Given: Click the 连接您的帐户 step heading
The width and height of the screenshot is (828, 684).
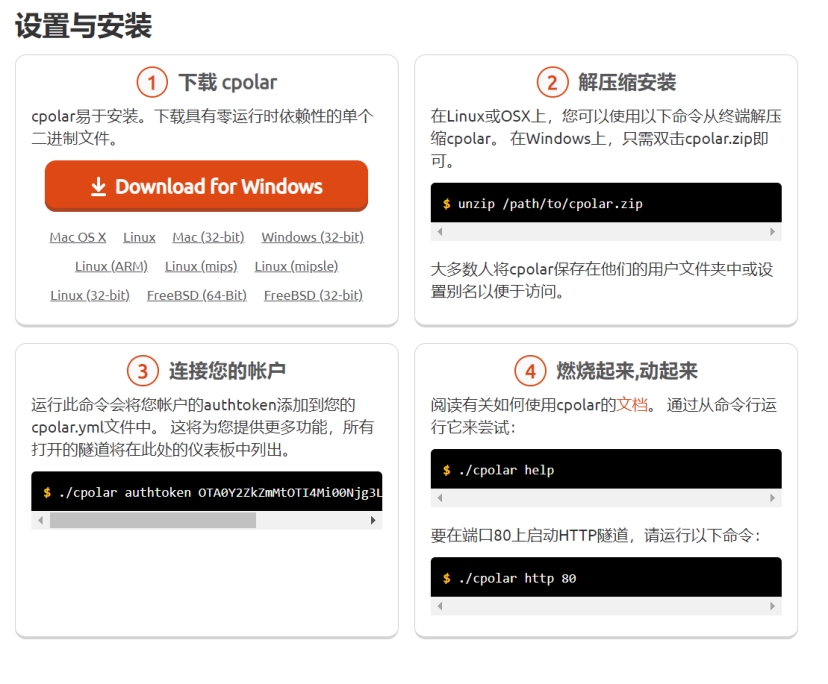Looking at the screenshot, I should pos(227,371).
